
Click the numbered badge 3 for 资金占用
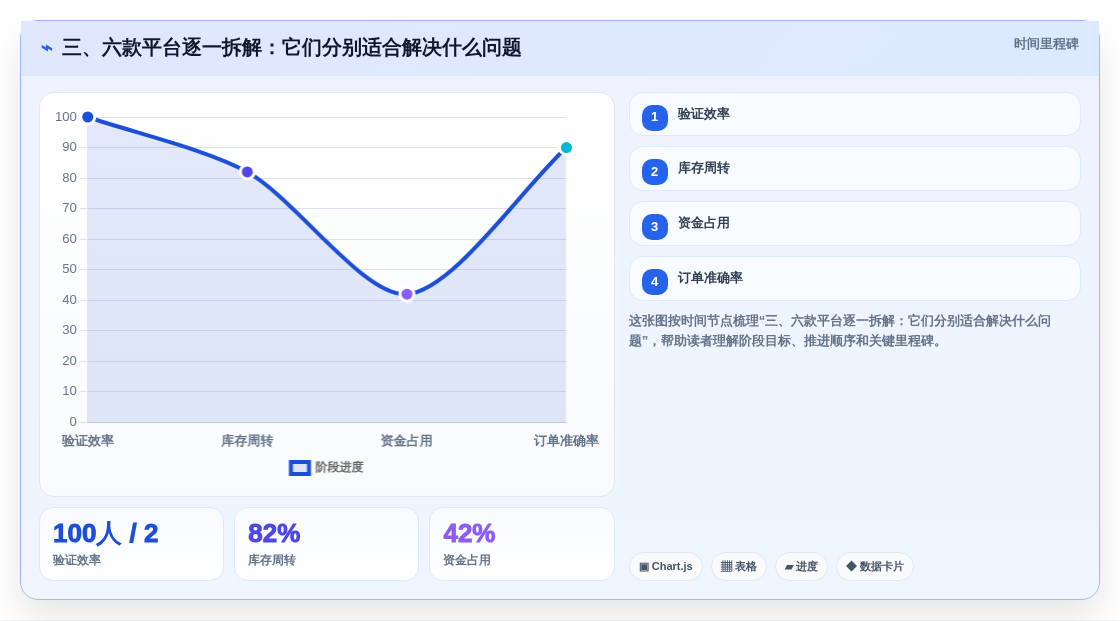coord(654,227)
